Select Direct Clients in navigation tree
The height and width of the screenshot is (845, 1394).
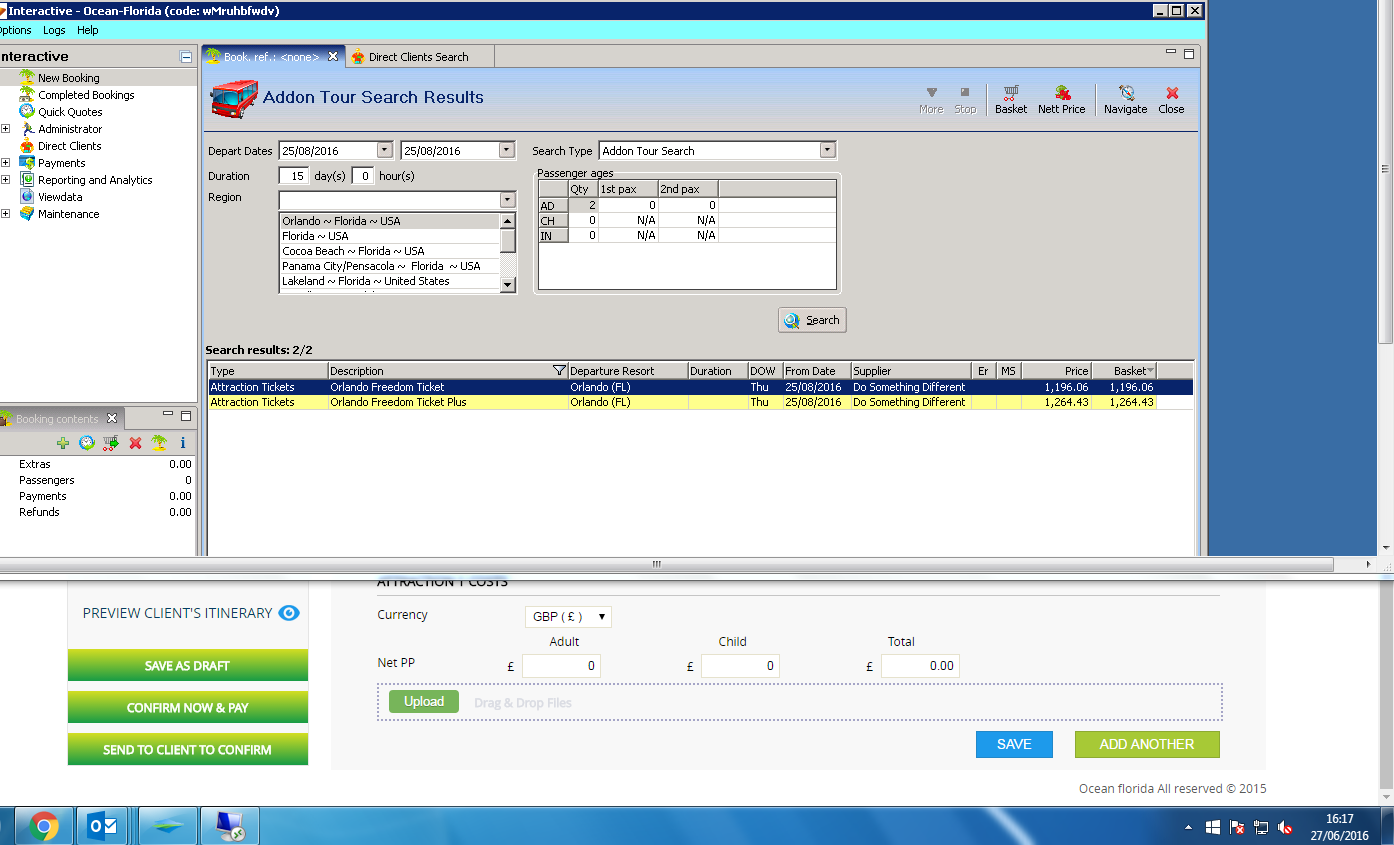tap(70, 146)
